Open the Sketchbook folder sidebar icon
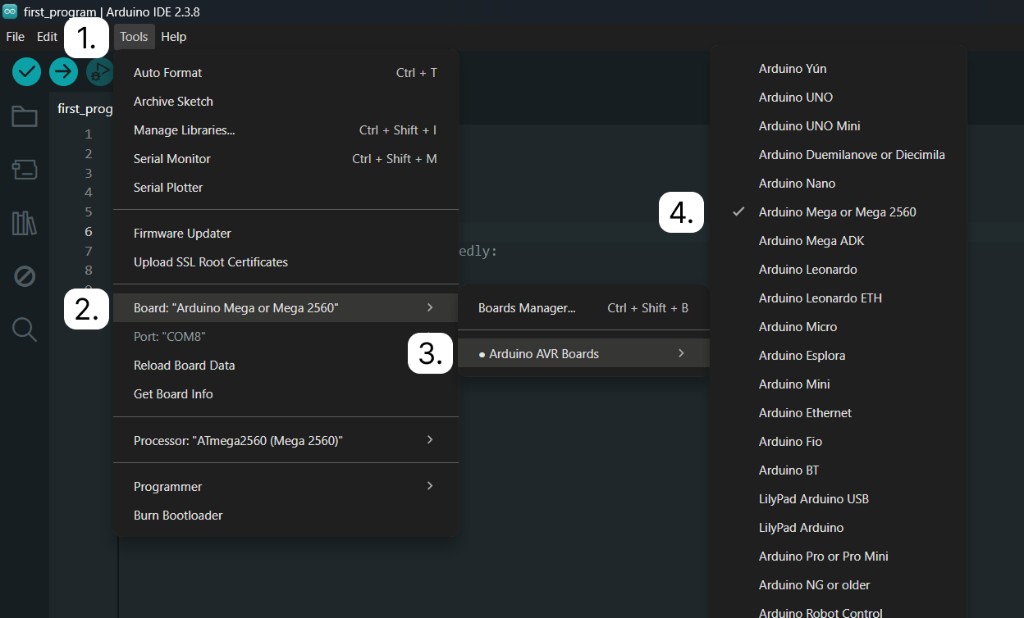The width and height of the screenshot is (1024, 618). tap(24, 117)
